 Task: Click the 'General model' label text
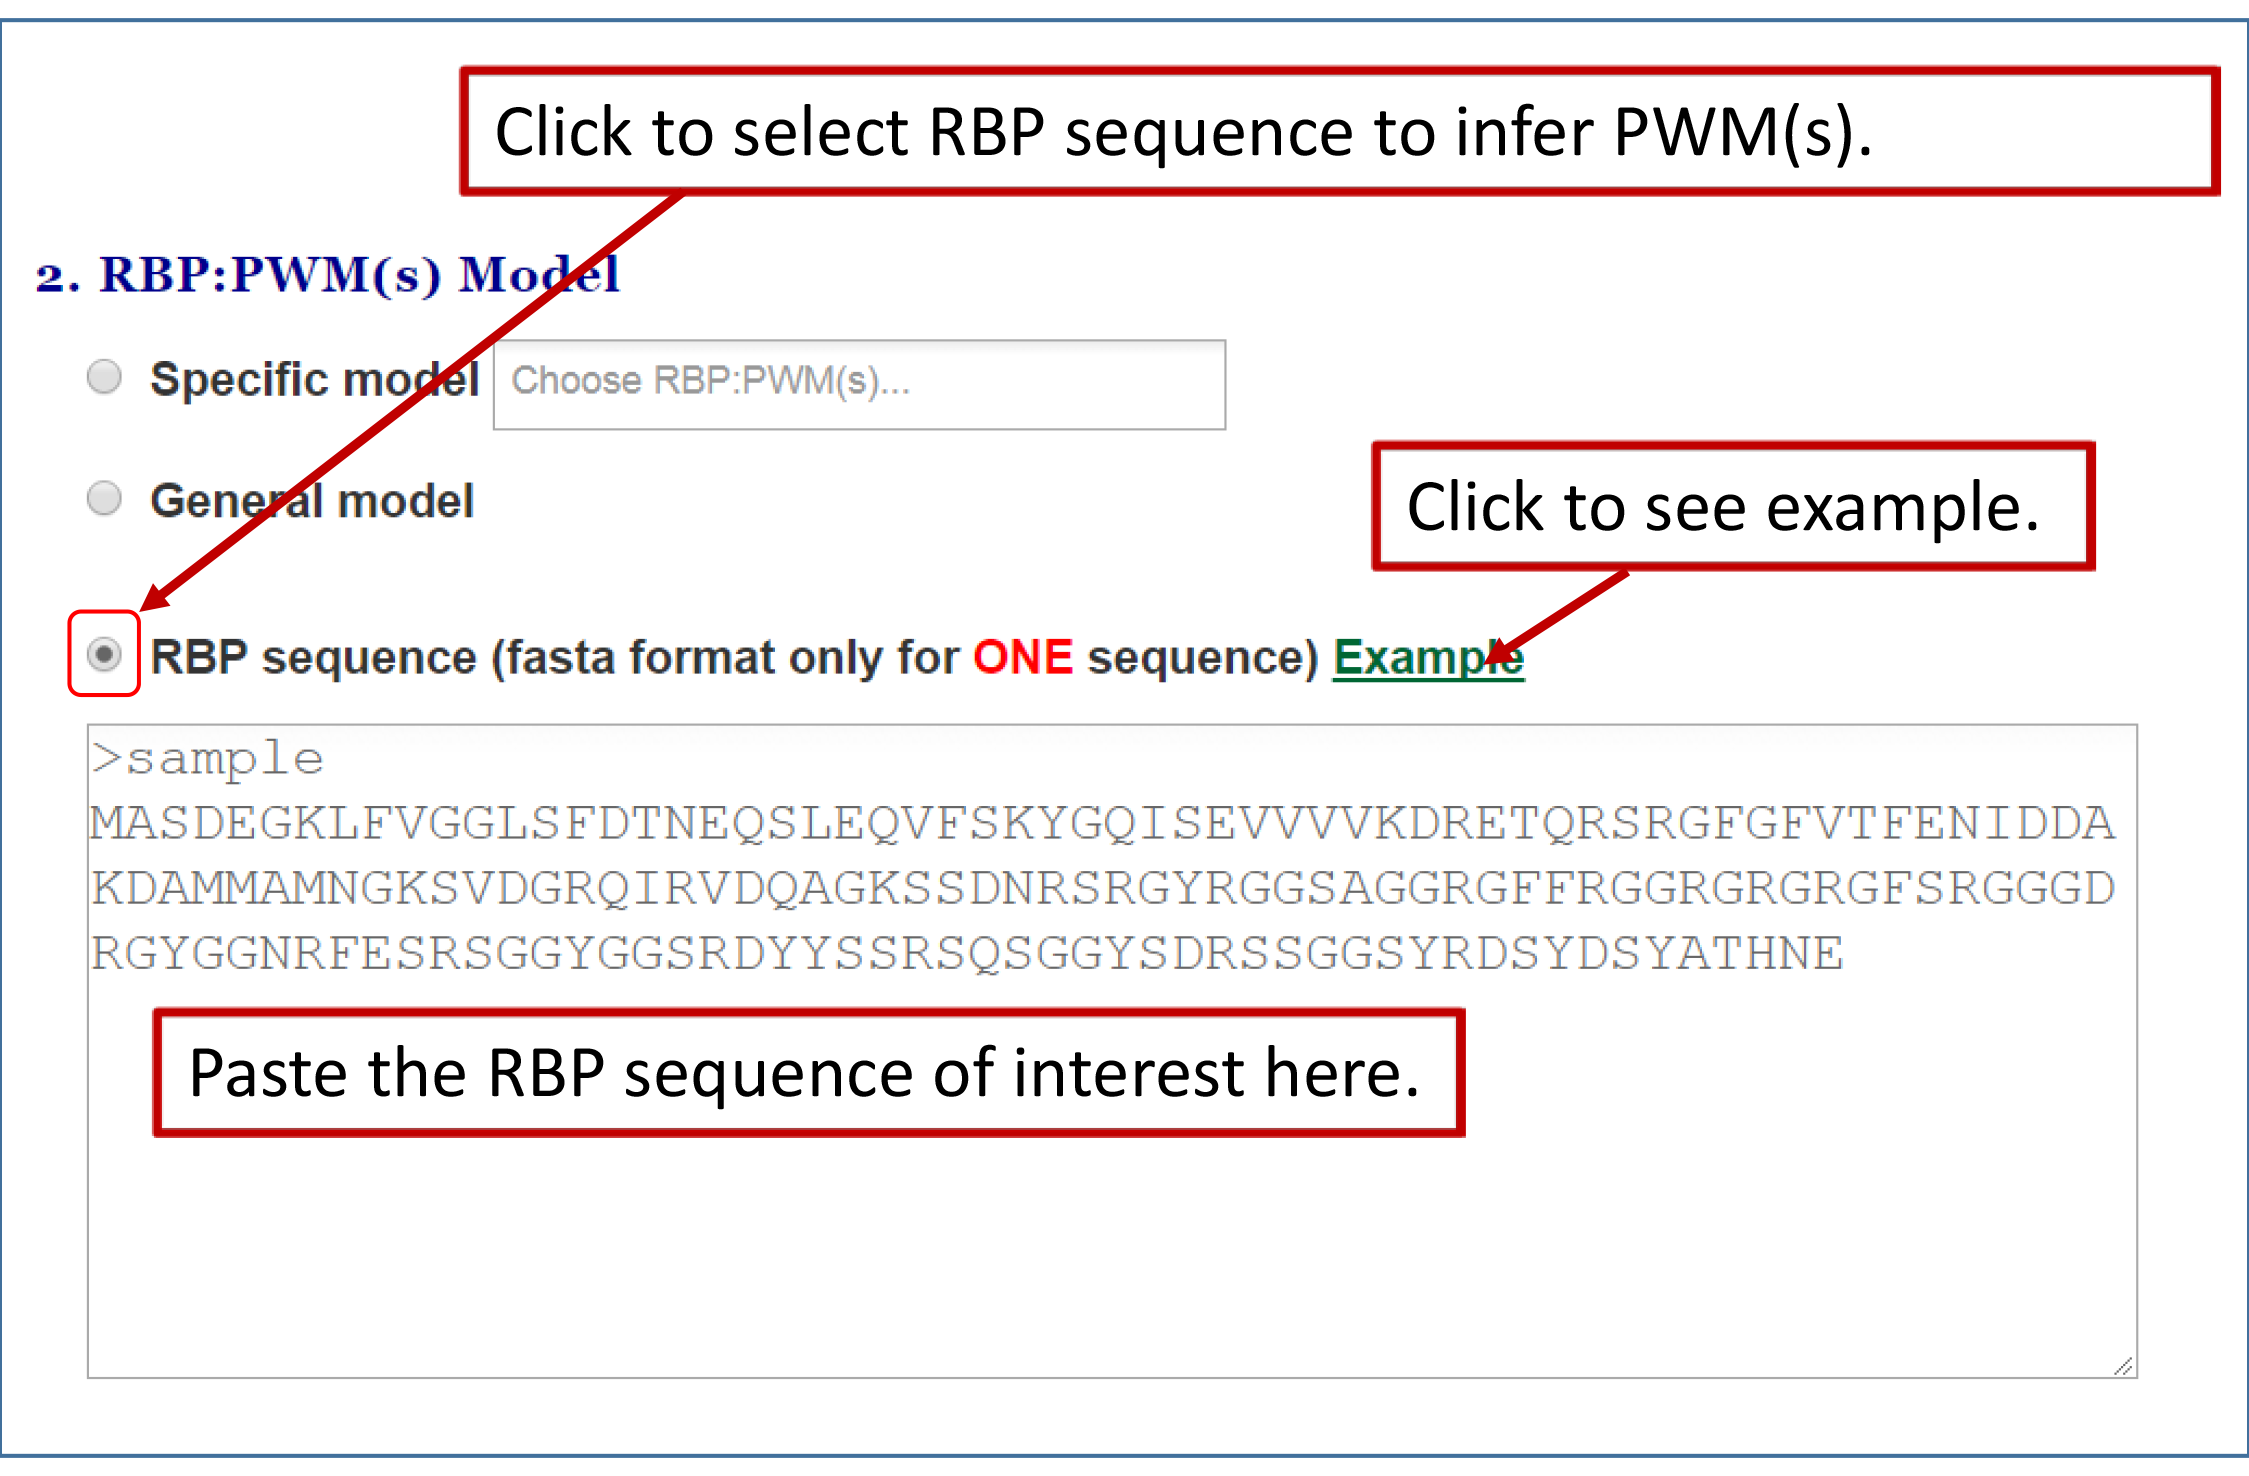pos(312,501)
